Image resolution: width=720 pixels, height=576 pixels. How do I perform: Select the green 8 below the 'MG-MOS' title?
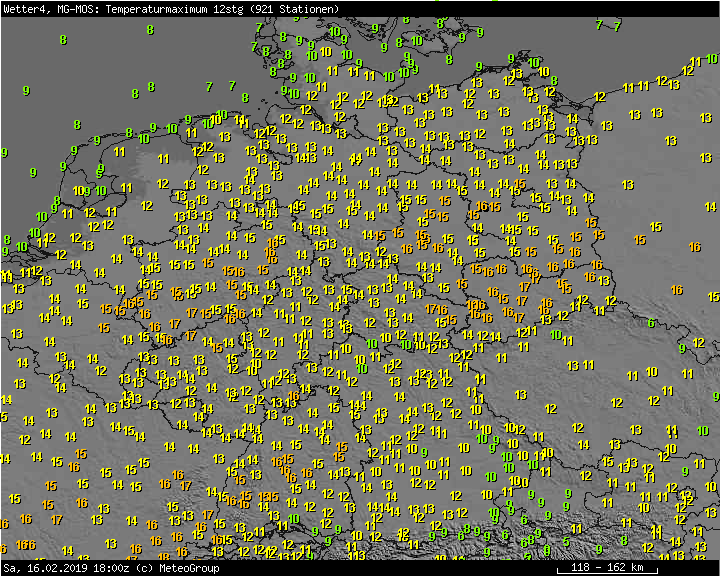[x=63, y=40]
